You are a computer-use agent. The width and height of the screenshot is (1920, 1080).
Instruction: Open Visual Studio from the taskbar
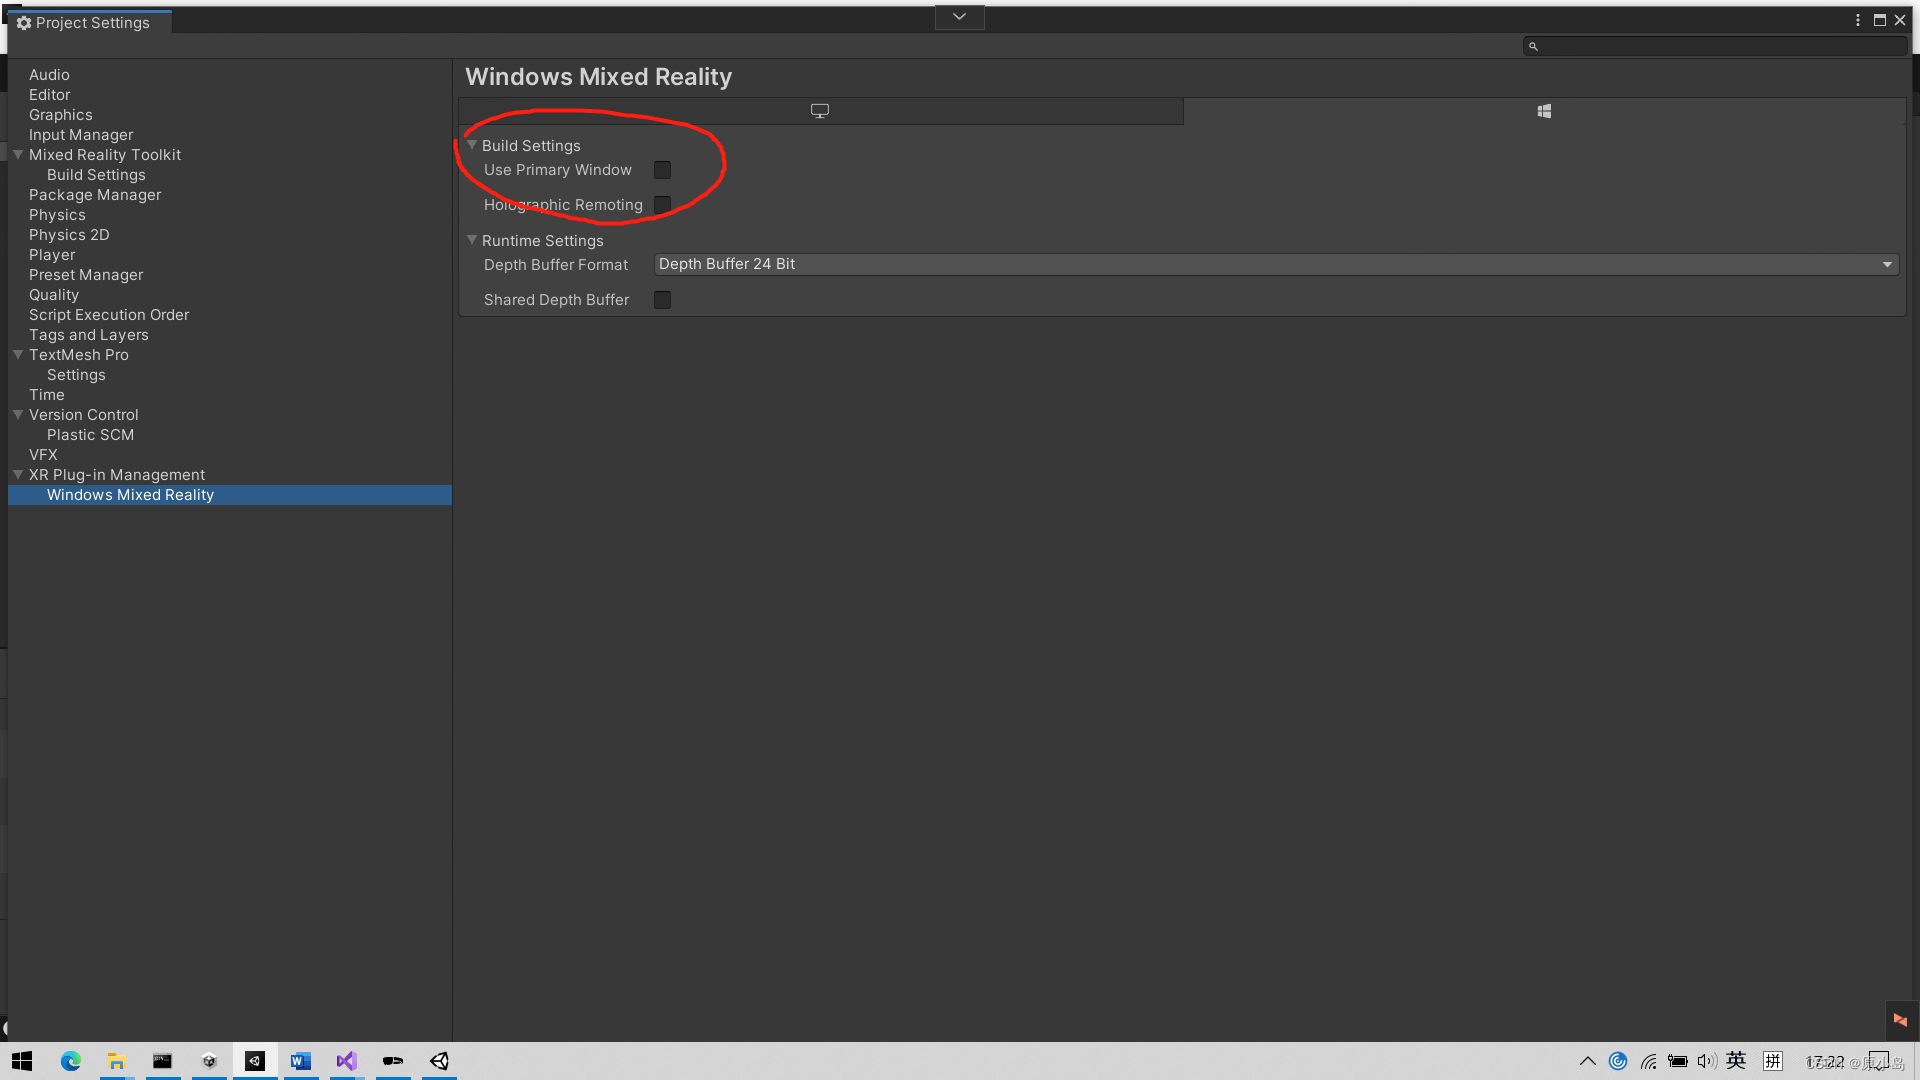347,1061
